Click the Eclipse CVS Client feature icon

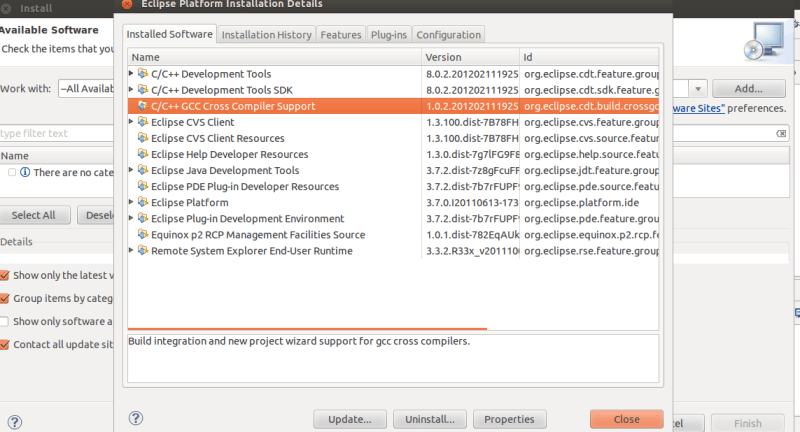pos(143,122)
